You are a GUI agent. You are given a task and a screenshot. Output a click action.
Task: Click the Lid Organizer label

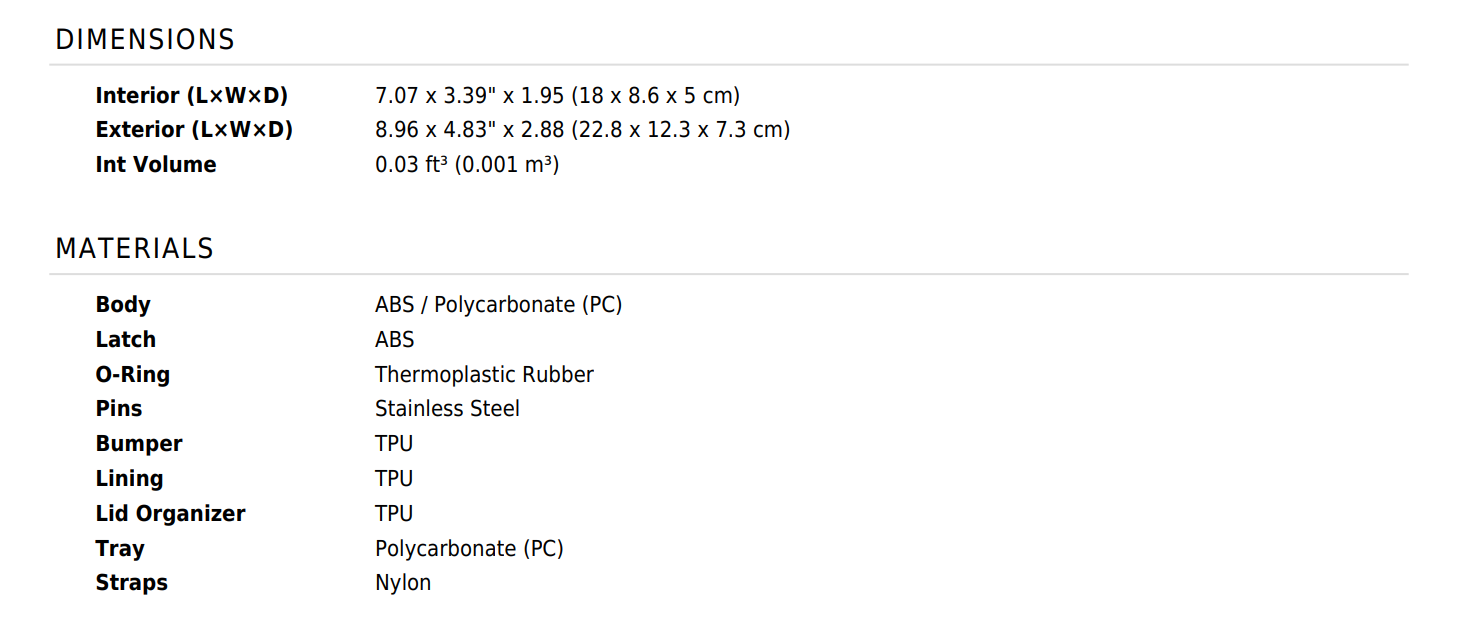(170, 514)
